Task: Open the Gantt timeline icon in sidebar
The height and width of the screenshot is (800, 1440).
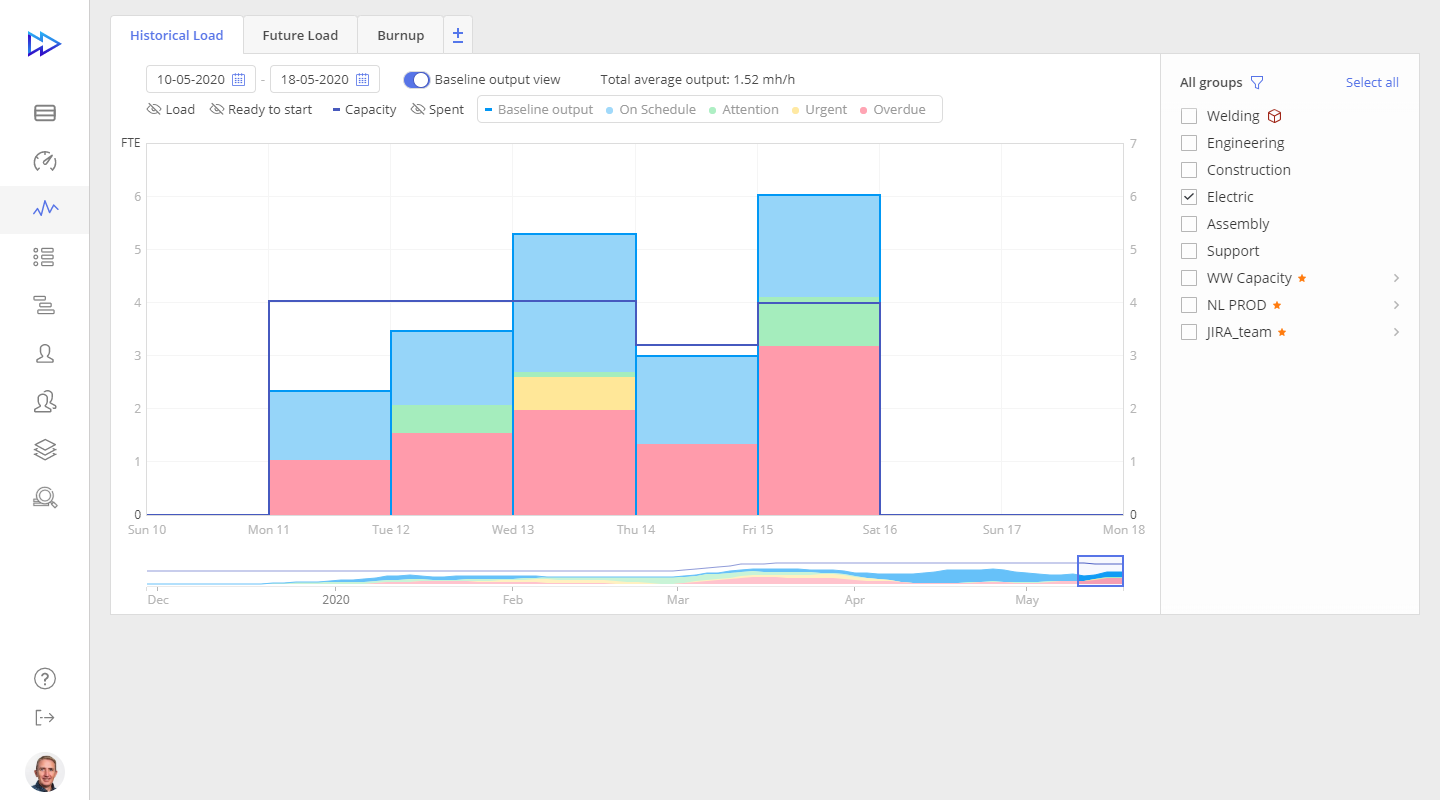Action: click(x=45, y=306)
